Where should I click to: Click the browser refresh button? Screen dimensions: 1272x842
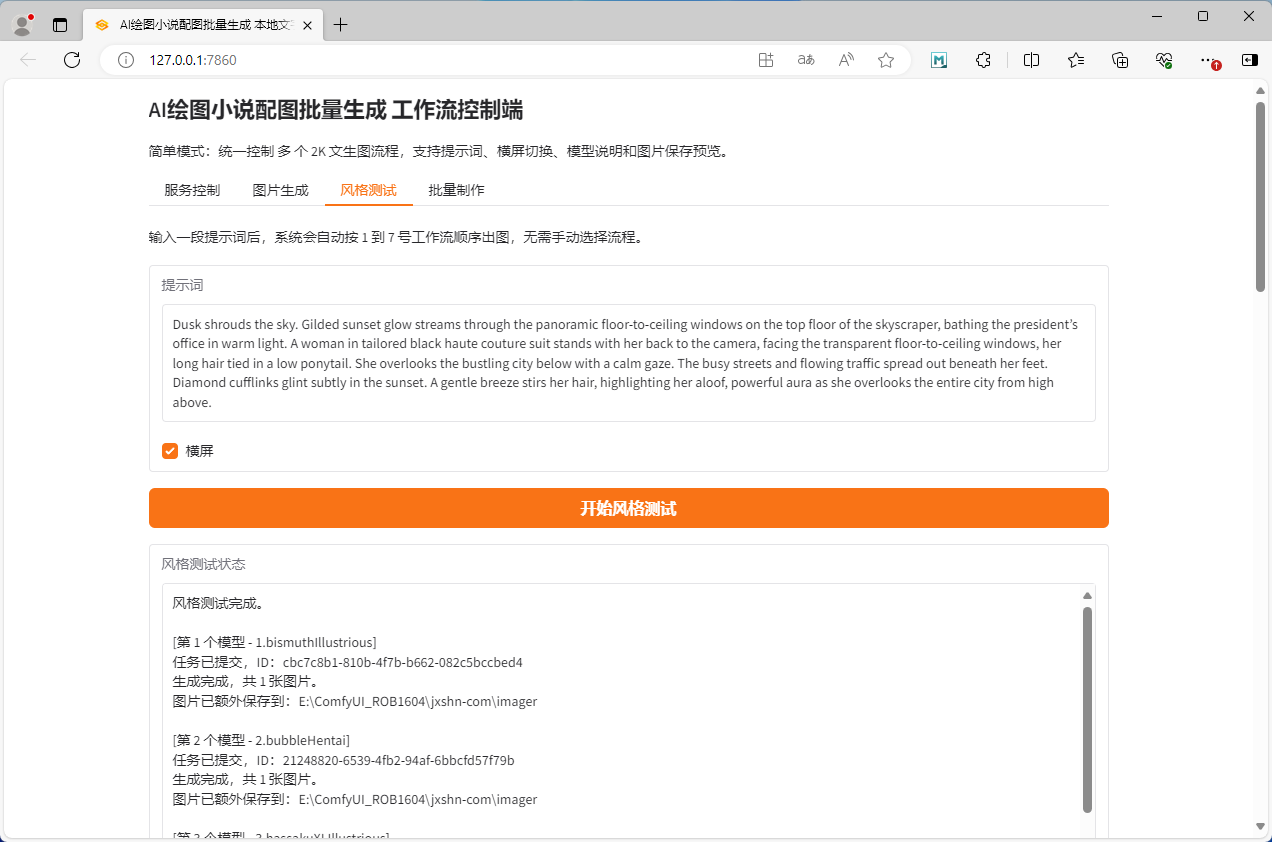click(x=72, y=60)
